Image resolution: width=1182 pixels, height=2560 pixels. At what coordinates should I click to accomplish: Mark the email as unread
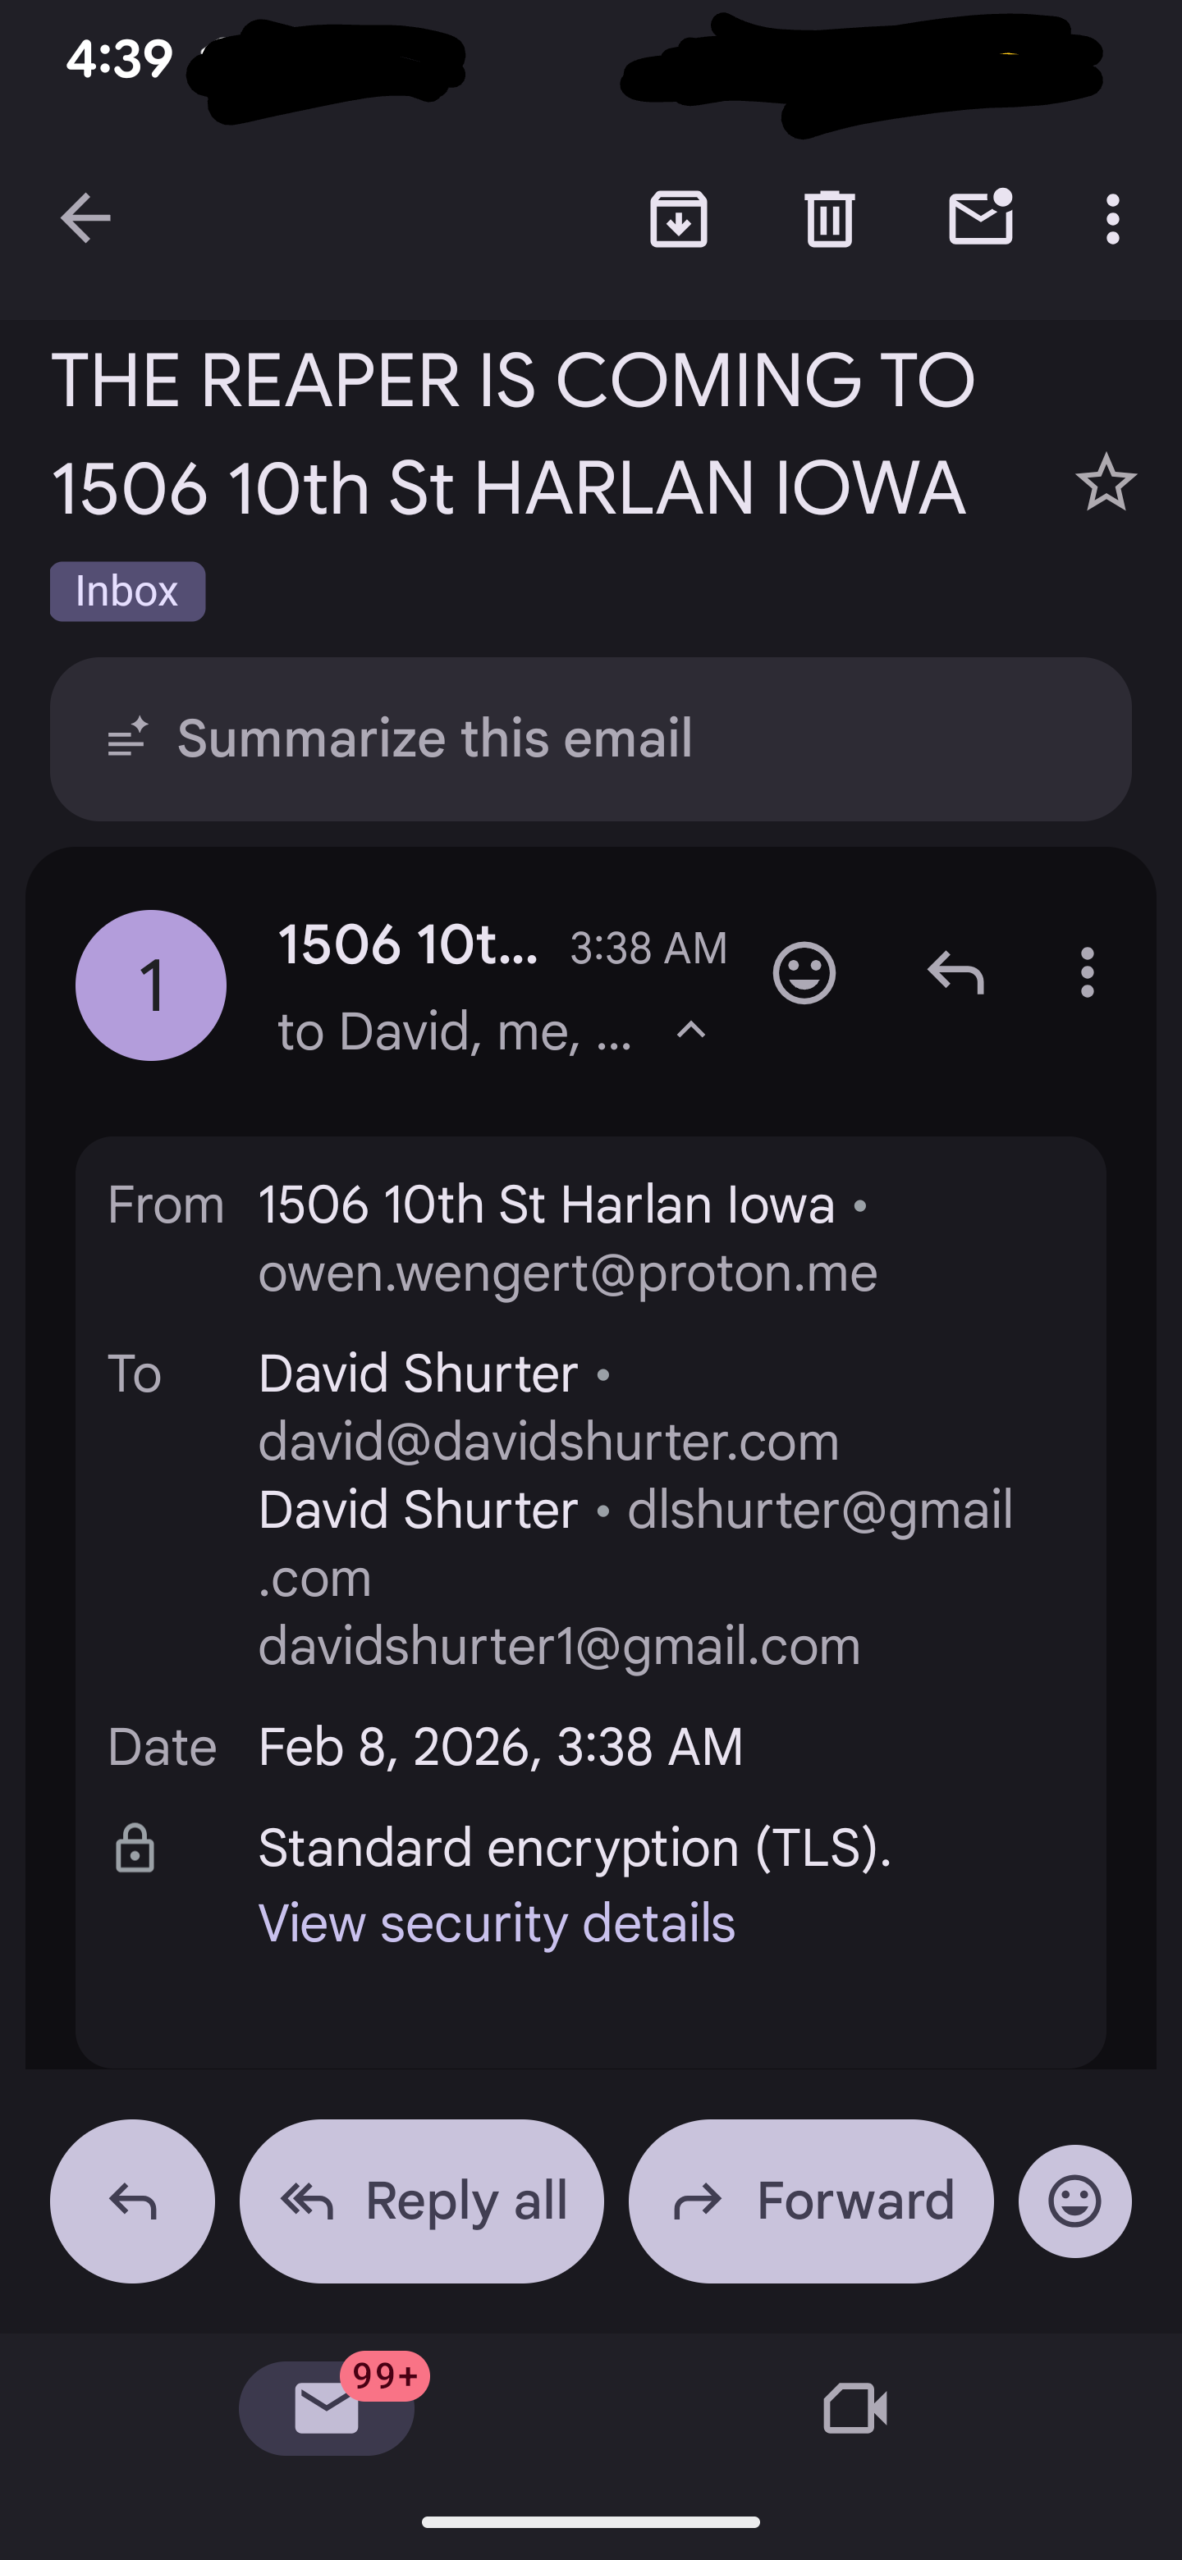980,218
